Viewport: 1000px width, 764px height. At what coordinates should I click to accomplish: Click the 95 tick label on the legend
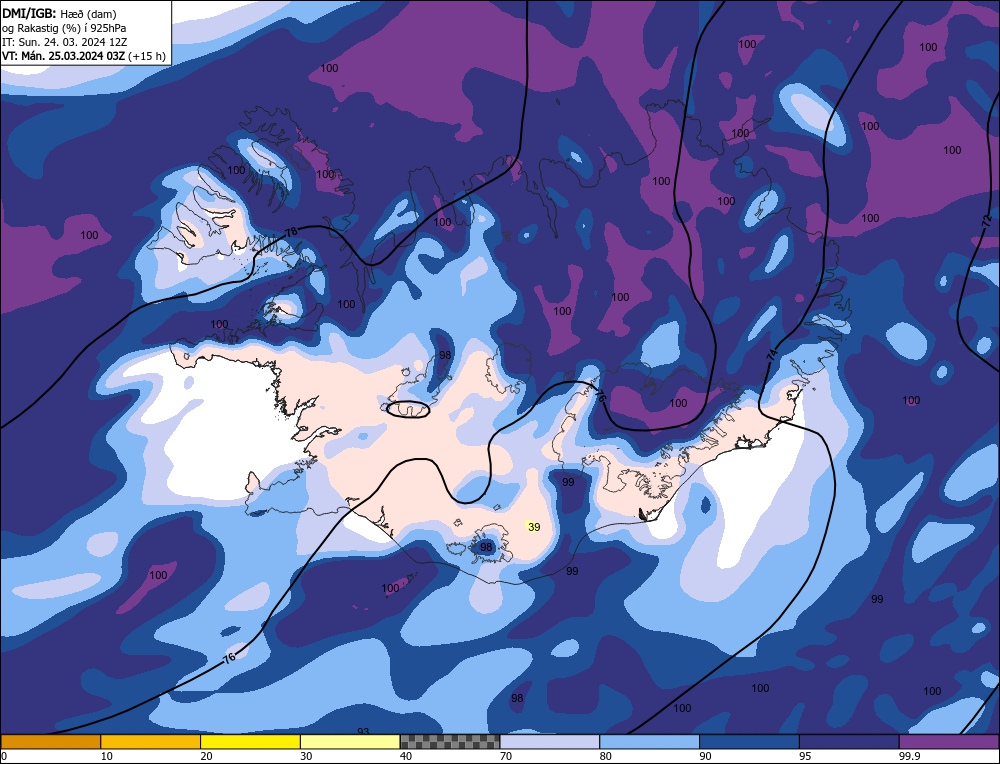(x=805, y=756)
